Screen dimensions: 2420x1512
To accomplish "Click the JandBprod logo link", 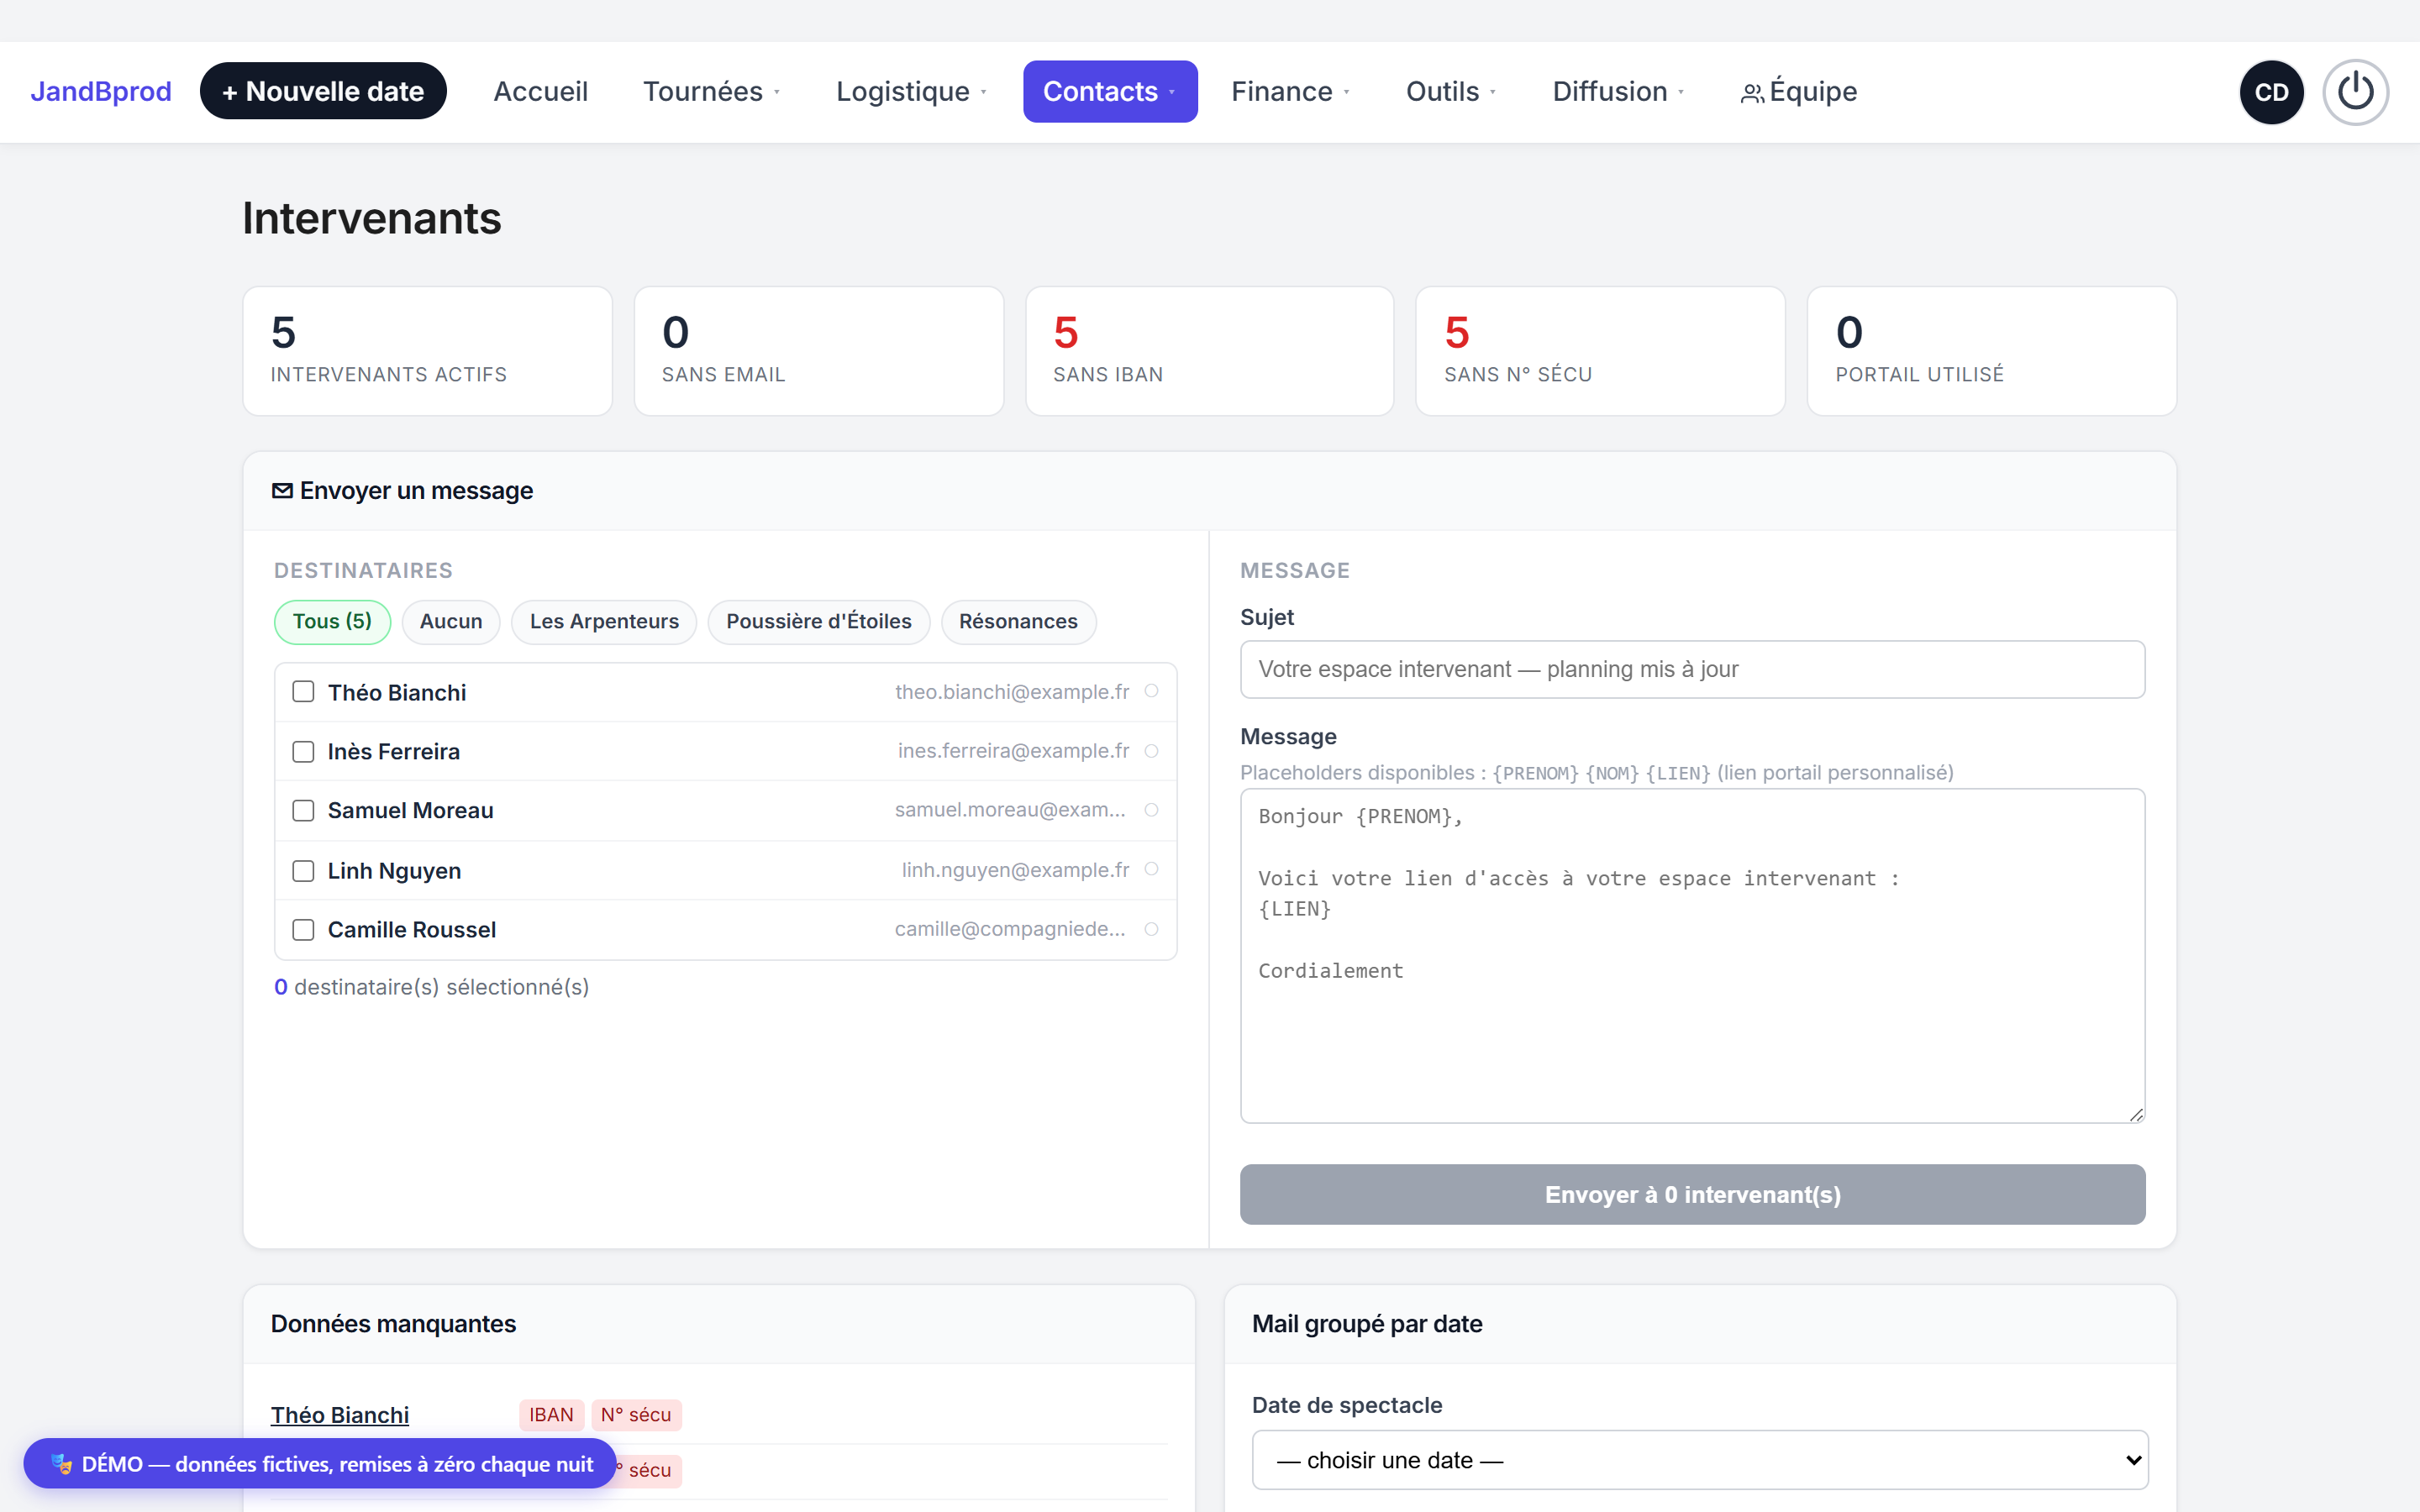I will pyautogui.click(x=101, y=91).
